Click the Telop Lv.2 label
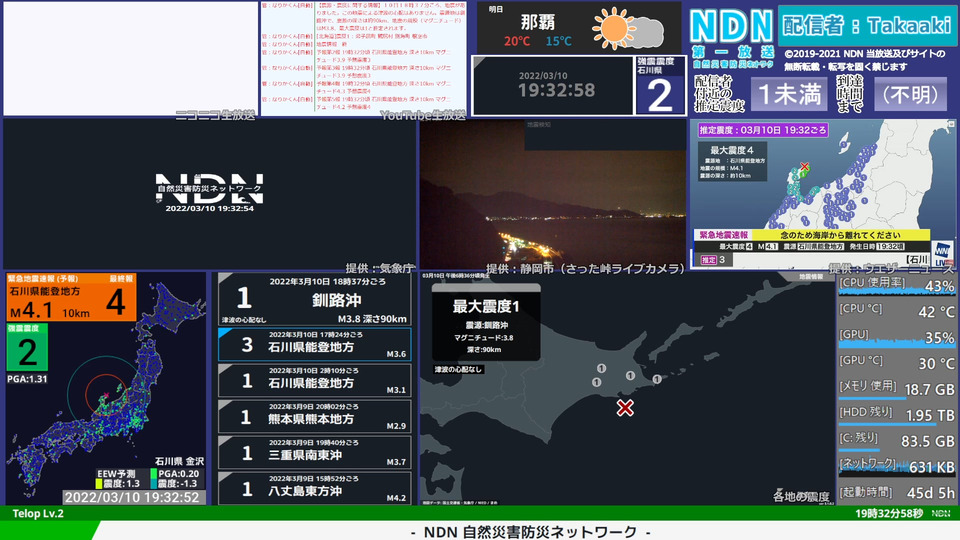The width and height of the screenshot is (960, 540). click(x=38, y=514)
